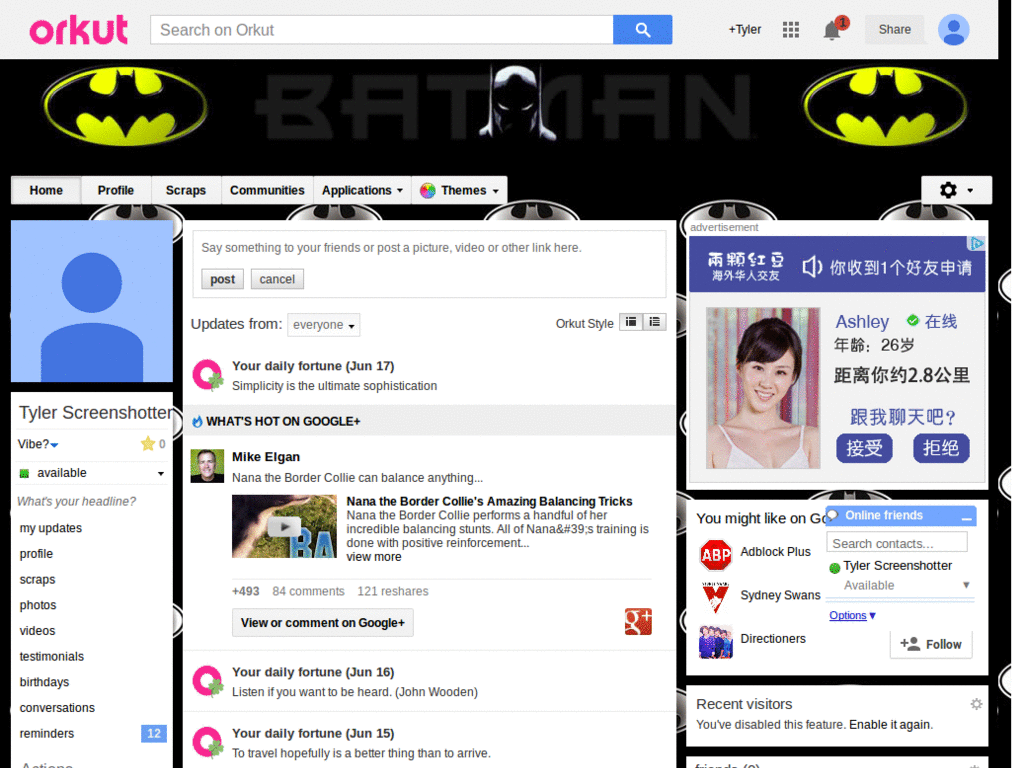Open my updates in sidebar

(51, 528)
